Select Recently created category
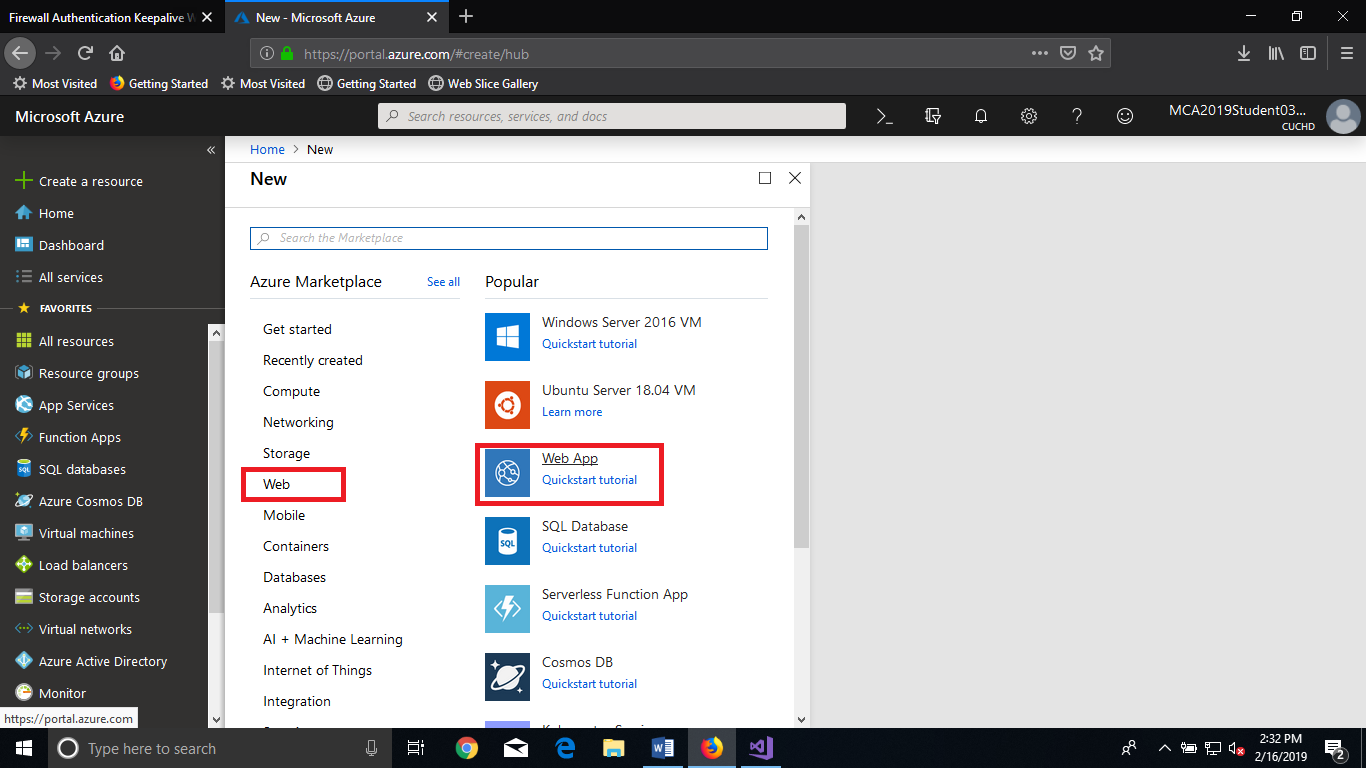Screen dimensions: 1366x768 coord(313,360)
